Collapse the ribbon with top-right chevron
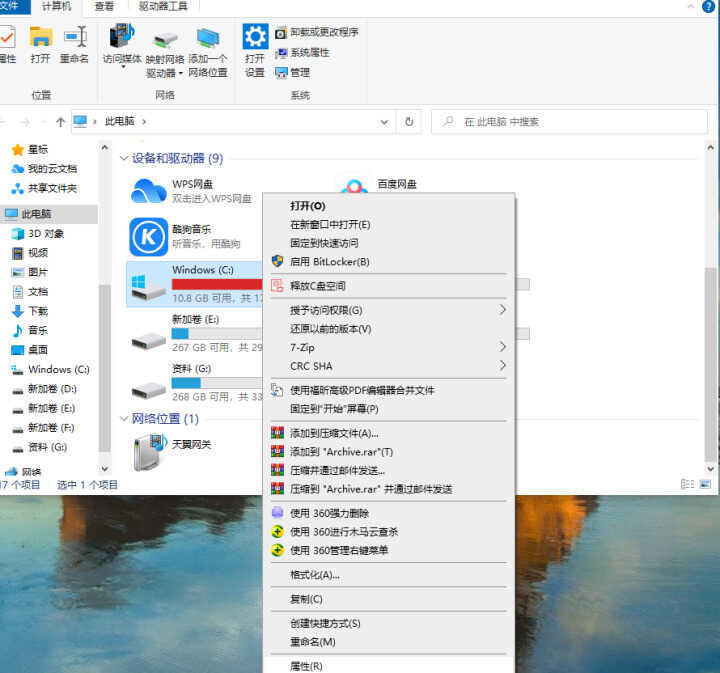720x673 pixels. (691, 6)
